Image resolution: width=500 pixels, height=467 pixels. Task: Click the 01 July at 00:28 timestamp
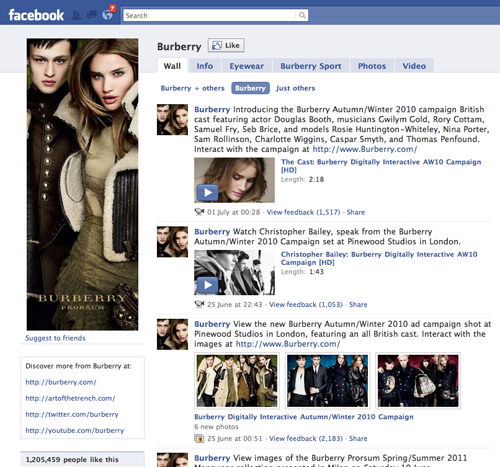[x=233, y=212]
